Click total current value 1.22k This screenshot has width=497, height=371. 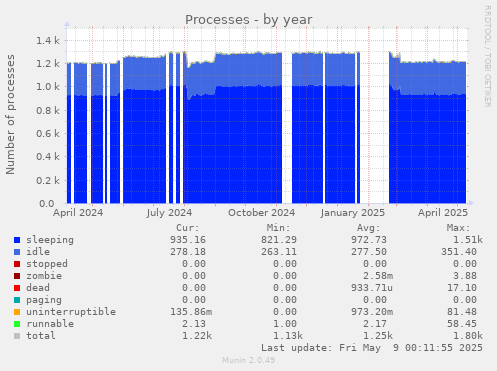(x=197, y=336)
